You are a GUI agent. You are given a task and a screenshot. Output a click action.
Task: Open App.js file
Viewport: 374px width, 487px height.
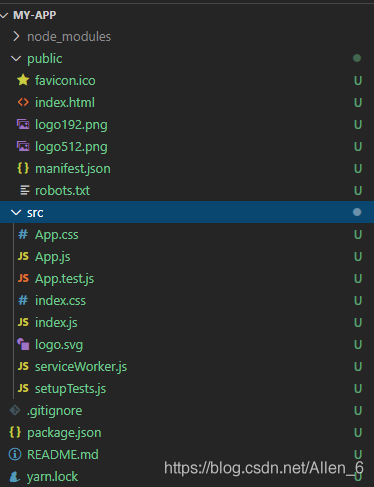click(53, 257)
